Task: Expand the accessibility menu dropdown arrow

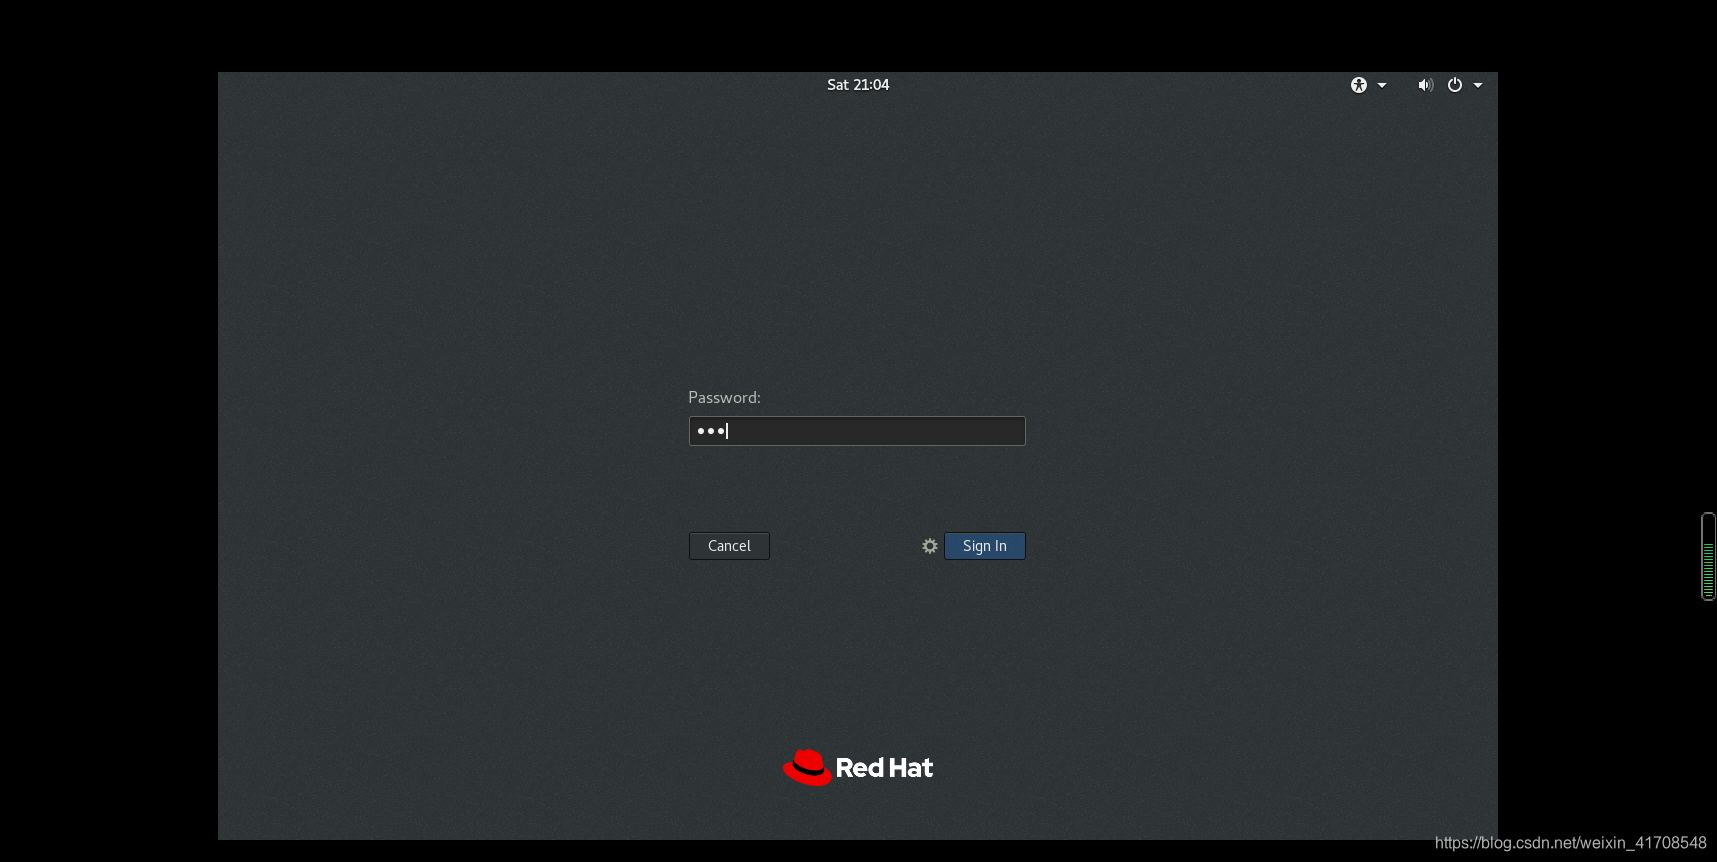Action: pyautogui.click(x=1382, y=85)
